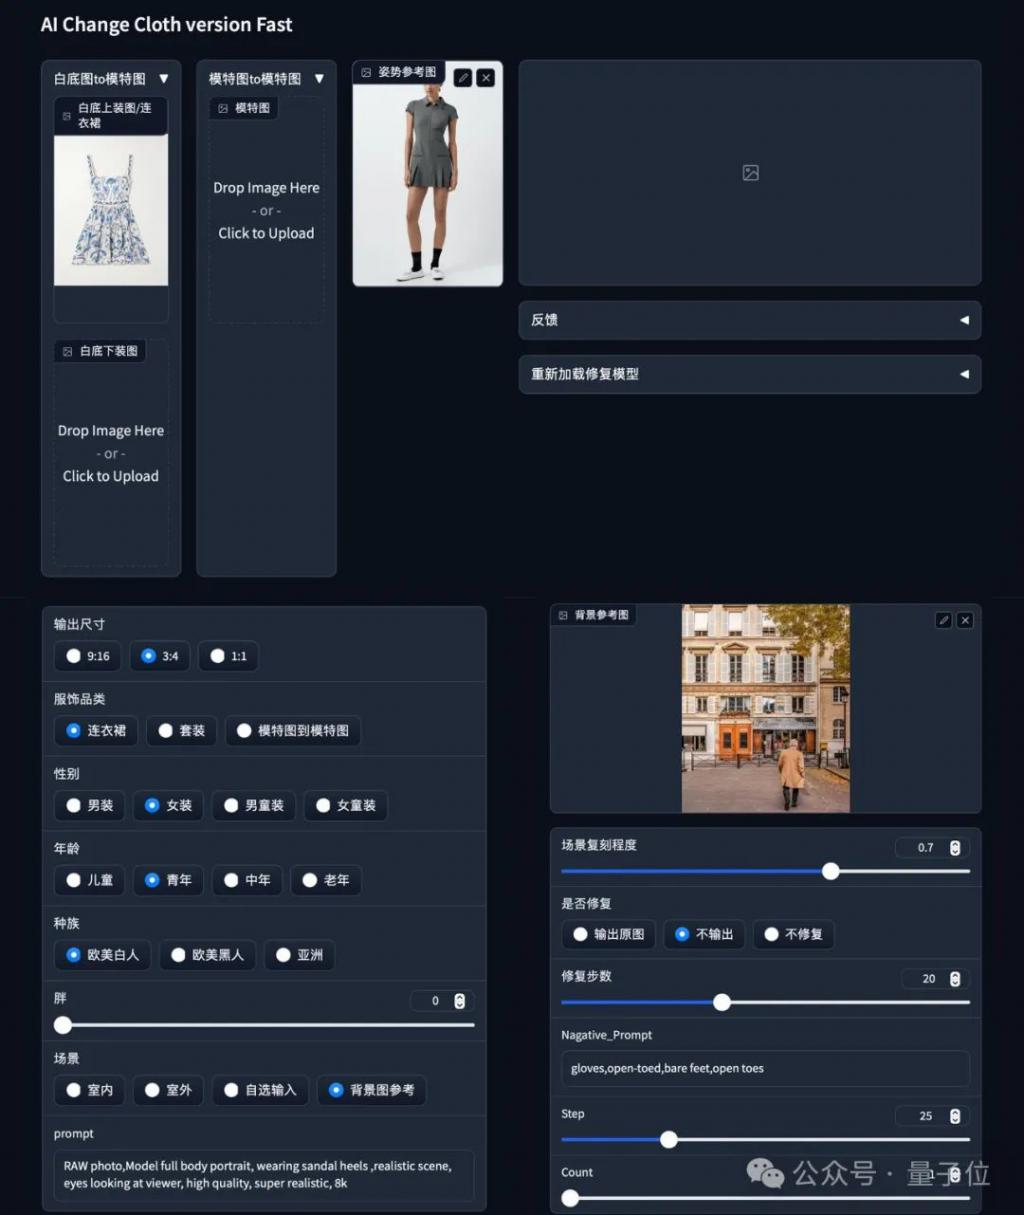
Task: Choose 室外 scene option
Action: (168, 1090)
